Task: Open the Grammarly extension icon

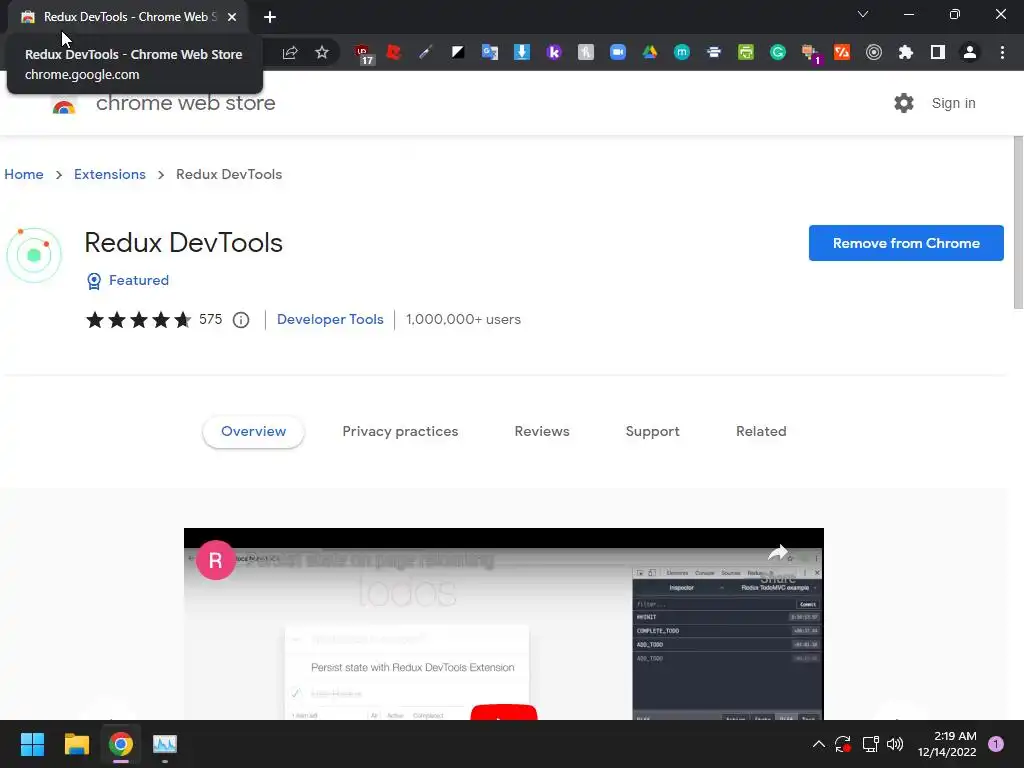Action: click(778, 52)
